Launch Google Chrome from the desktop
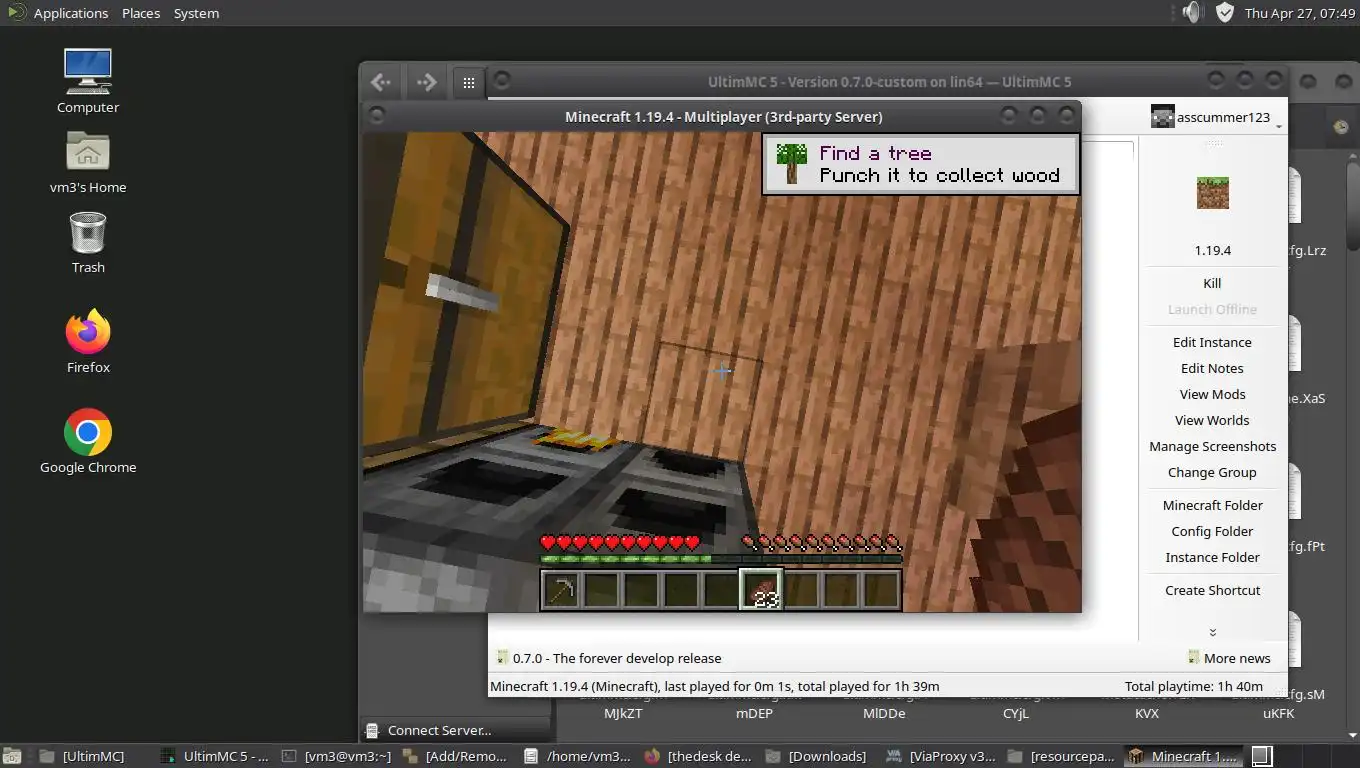Image resolution: width=1360 pixels, height=768 pixels. tap(88, 432)
